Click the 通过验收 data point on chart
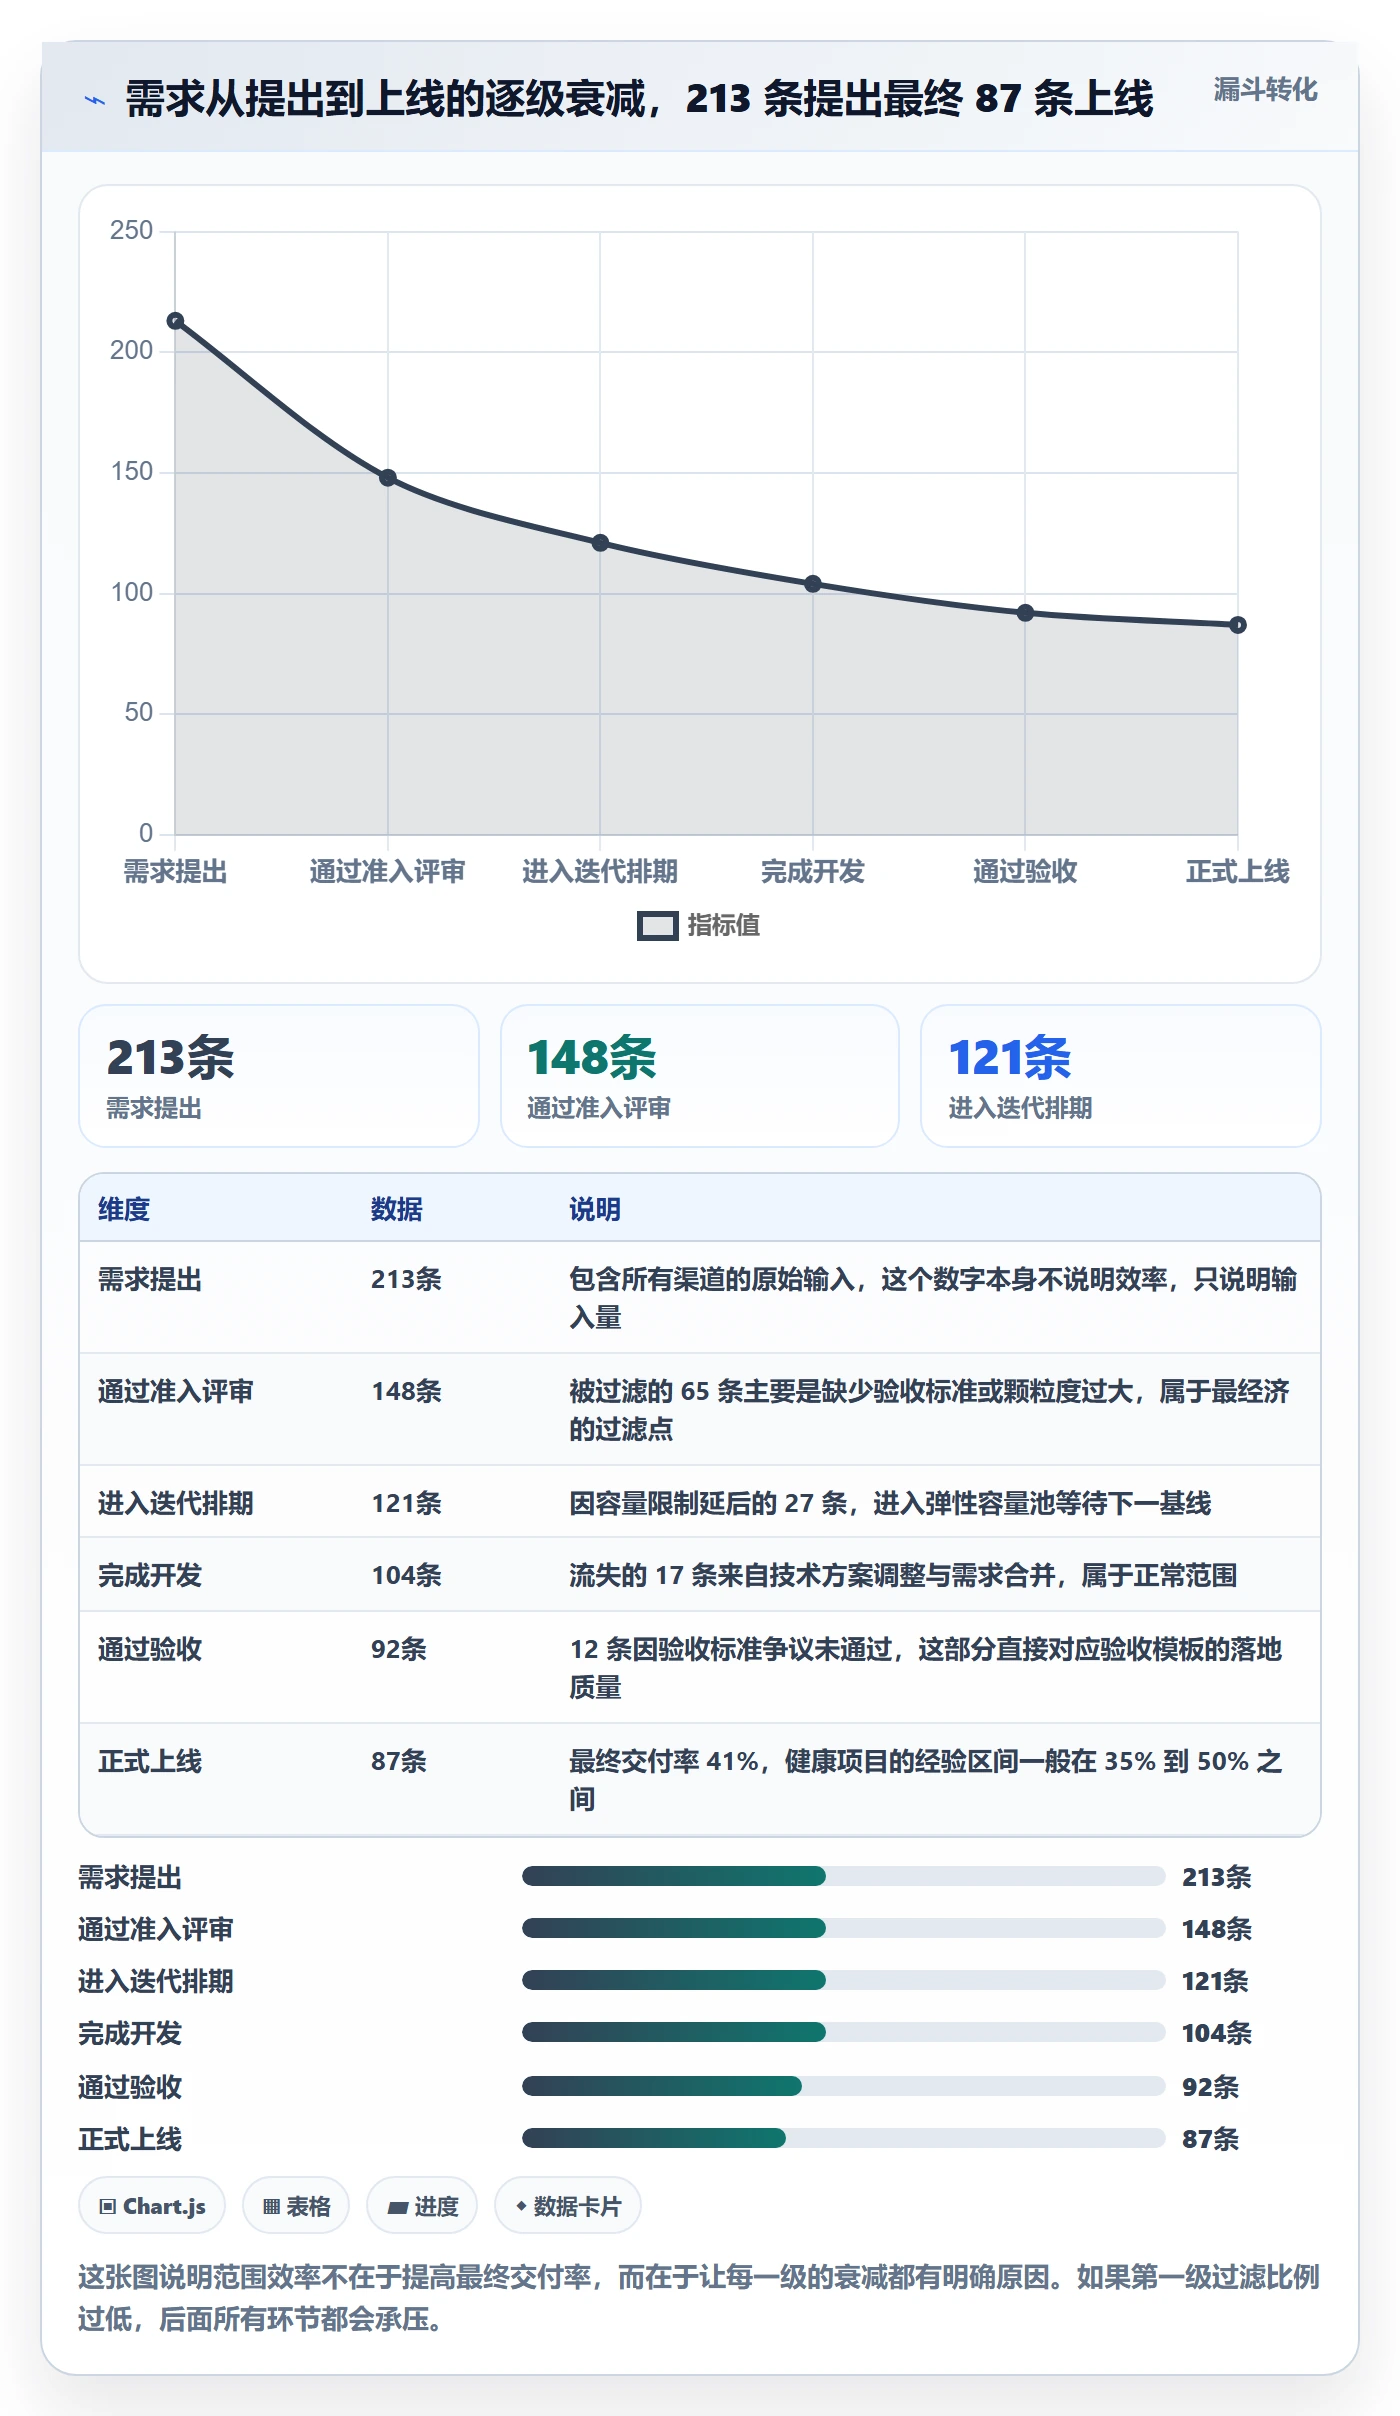The image size is (1400, 2416). (1025, 613)
